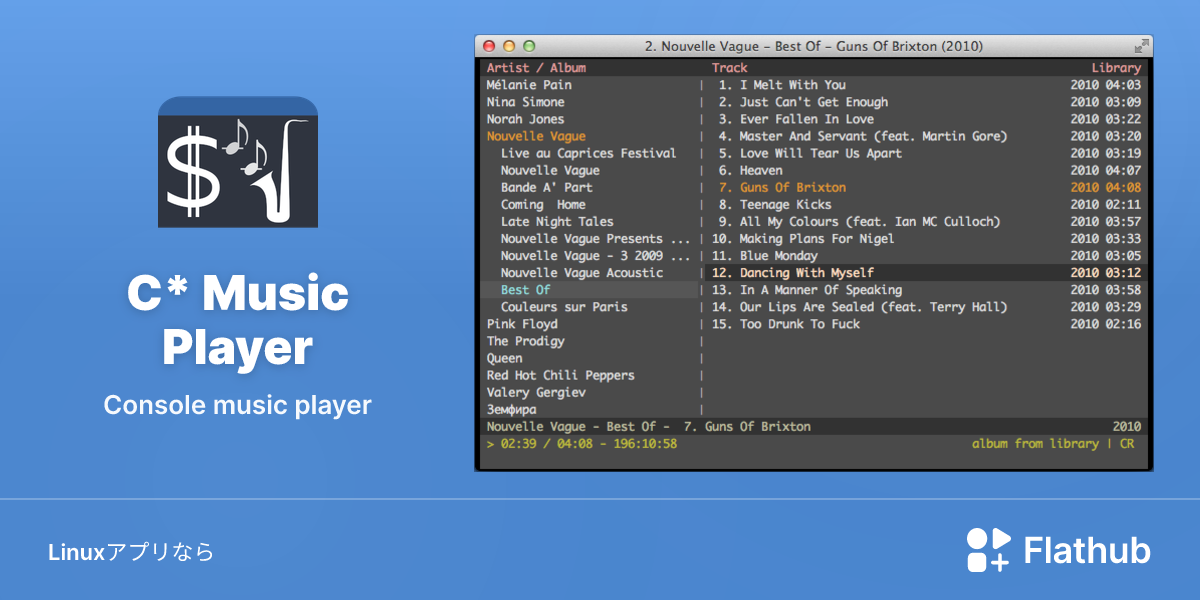Select album Nouvelle Vague Presents ...
Image resolution: width=1200 pixels, height=600 pixels.
tap(595, 238)
